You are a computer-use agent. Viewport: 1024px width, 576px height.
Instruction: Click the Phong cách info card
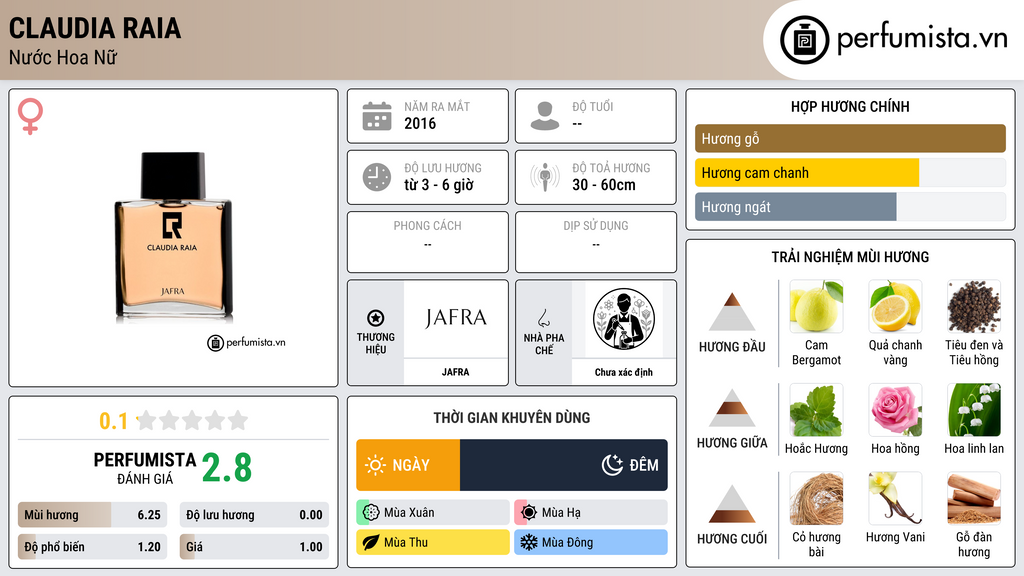pos(428,242)
